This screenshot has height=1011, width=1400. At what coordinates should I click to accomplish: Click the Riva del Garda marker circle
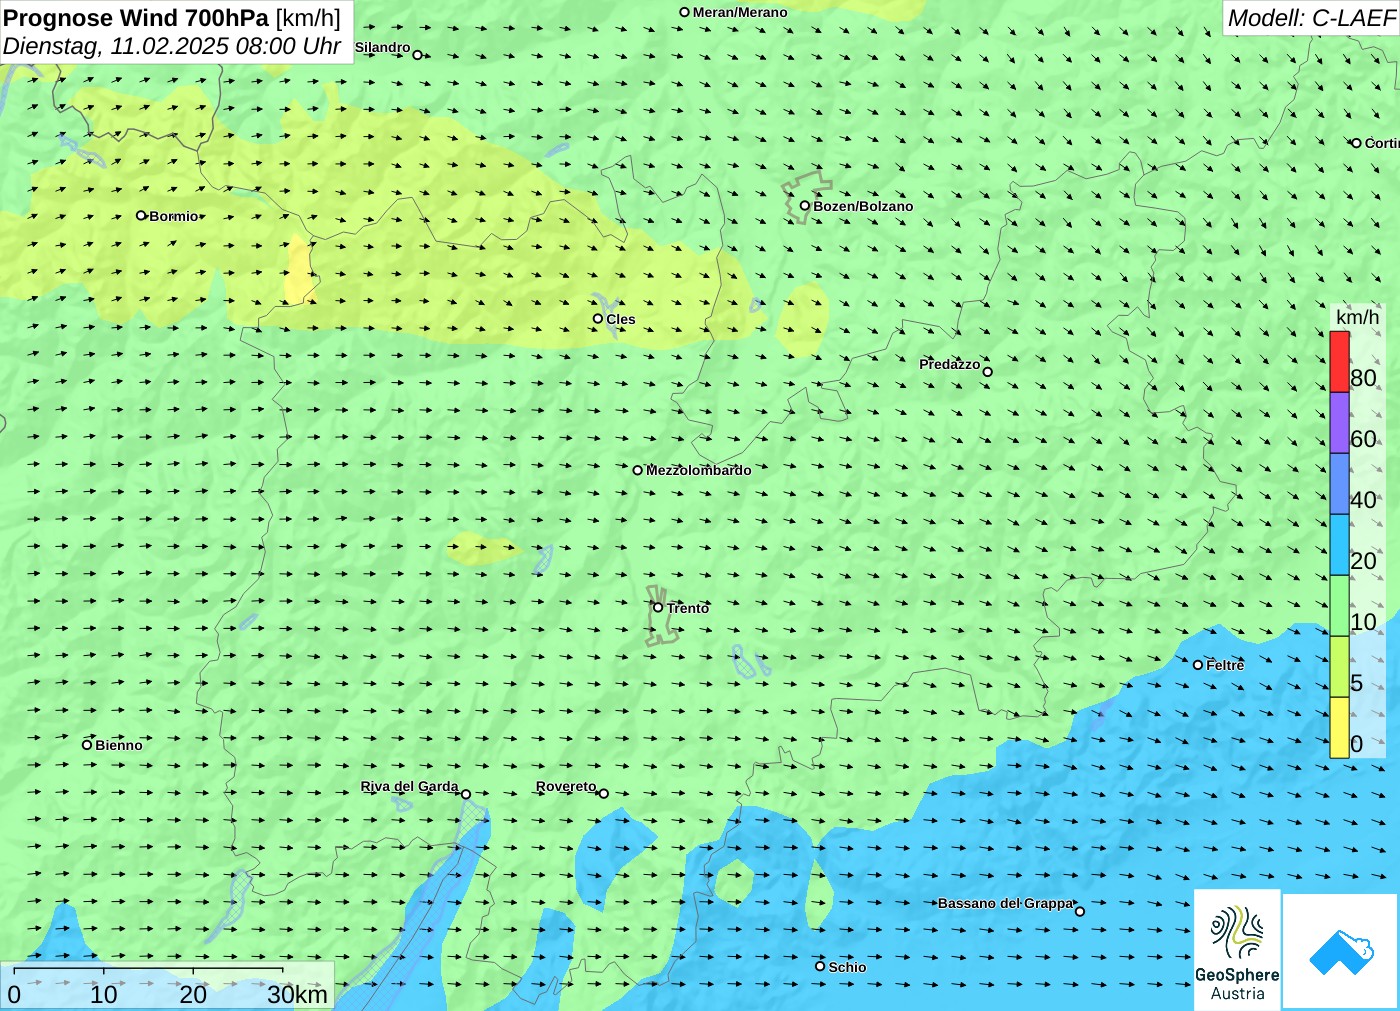[466, 794]
